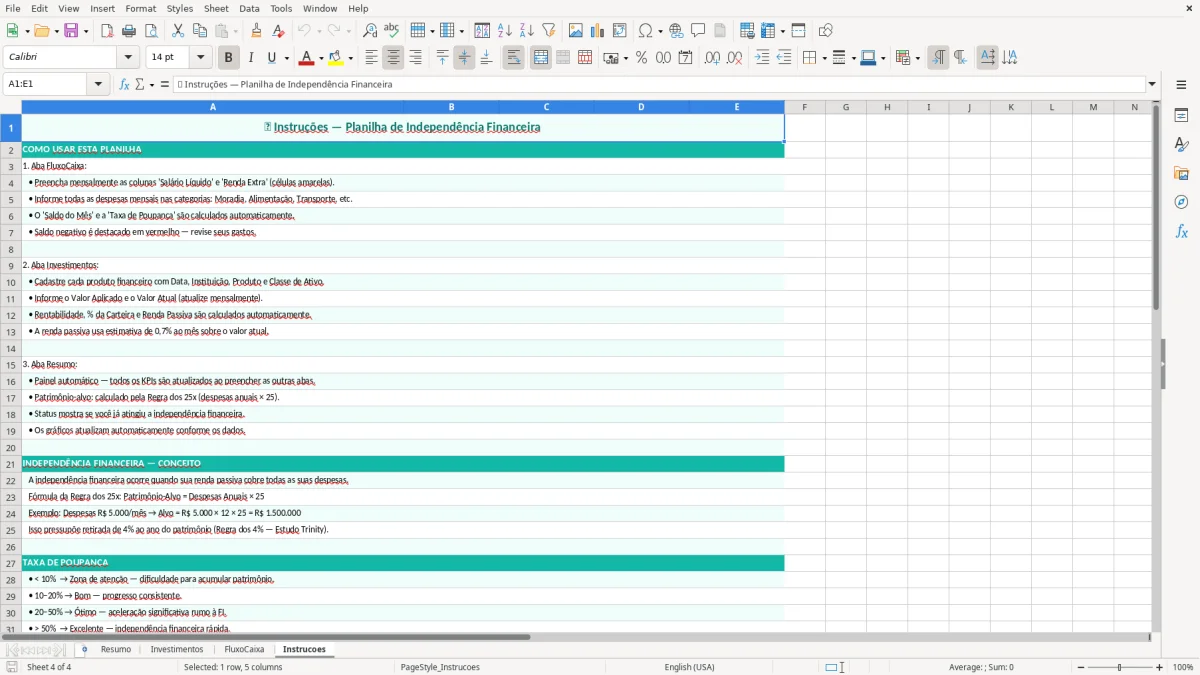Open the Borders dropdown arrow
This screenshot has width=1200, height=675.
coord(824,58)
